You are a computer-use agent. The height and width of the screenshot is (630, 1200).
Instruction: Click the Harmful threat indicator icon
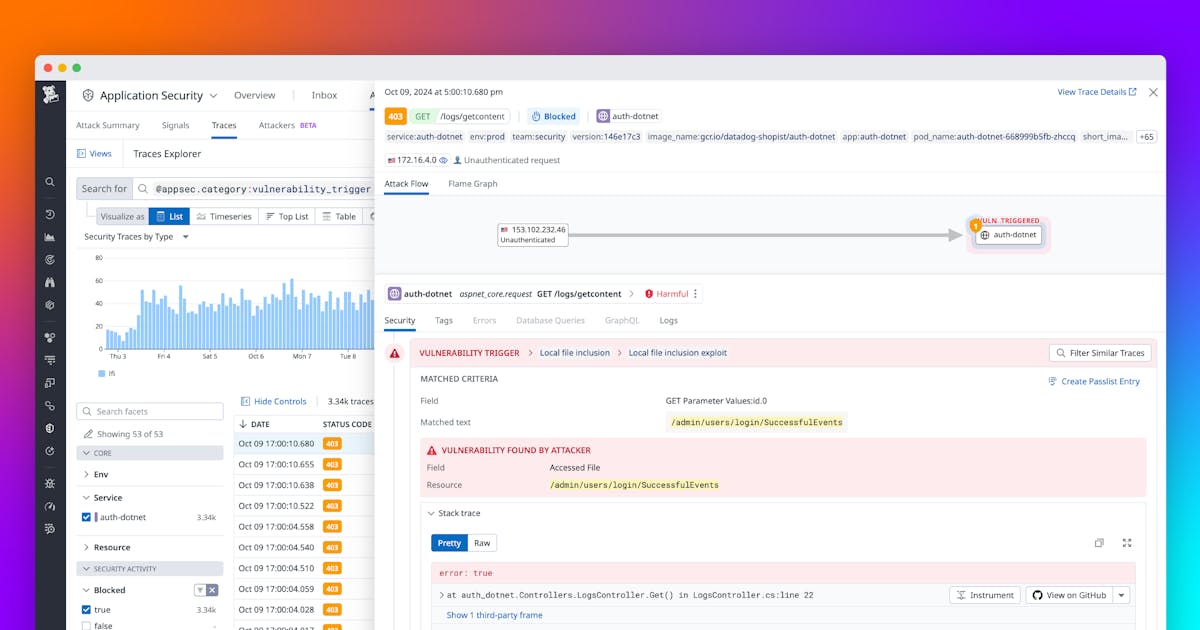[649, 293]
